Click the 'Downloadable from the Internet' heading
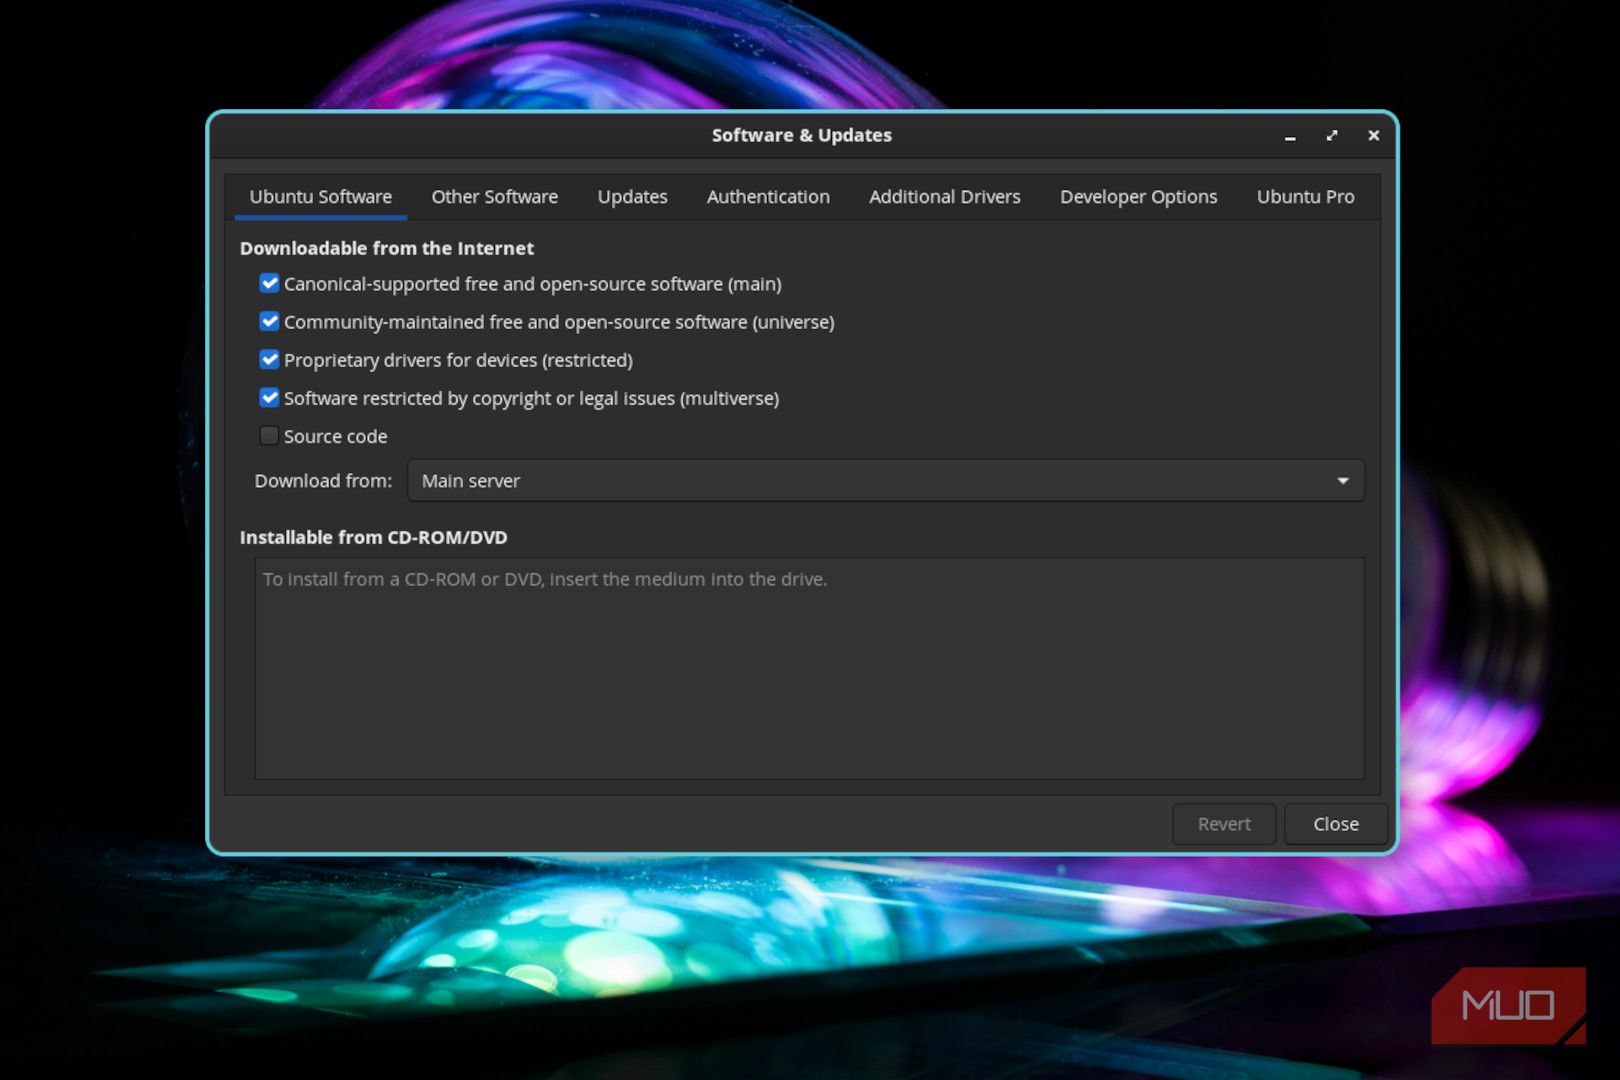This screenshot has width=1620, height=1080. (387, 248)
